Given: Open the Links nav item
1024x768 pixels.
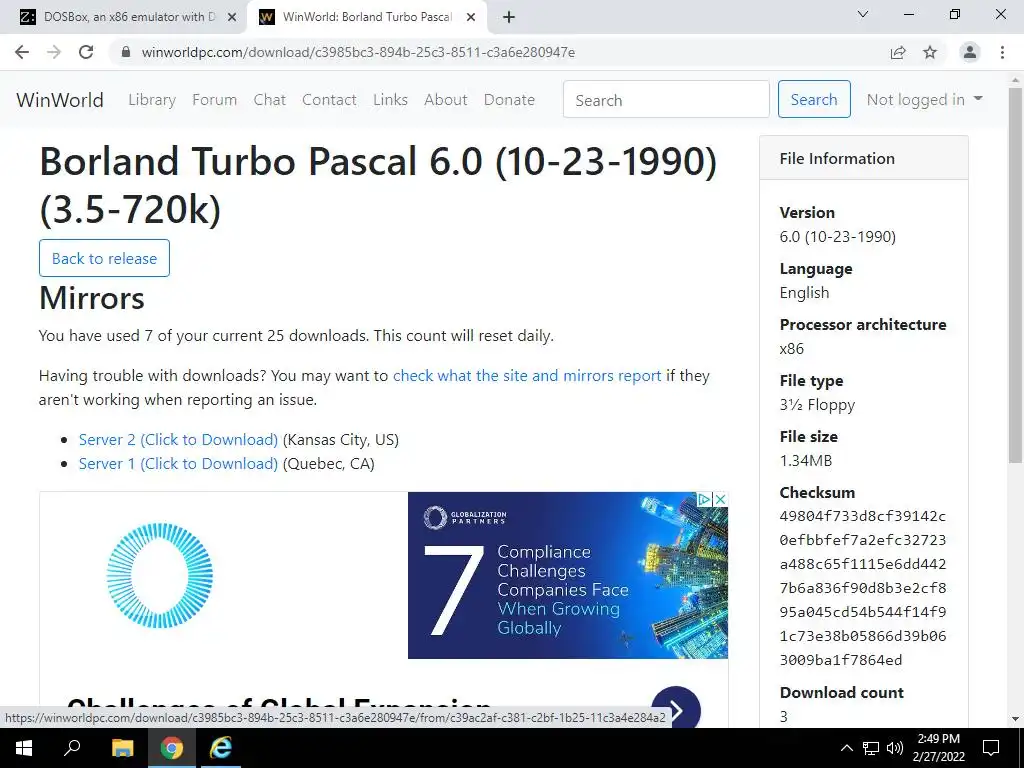Looking at the screenshot, I should point(391,100).
